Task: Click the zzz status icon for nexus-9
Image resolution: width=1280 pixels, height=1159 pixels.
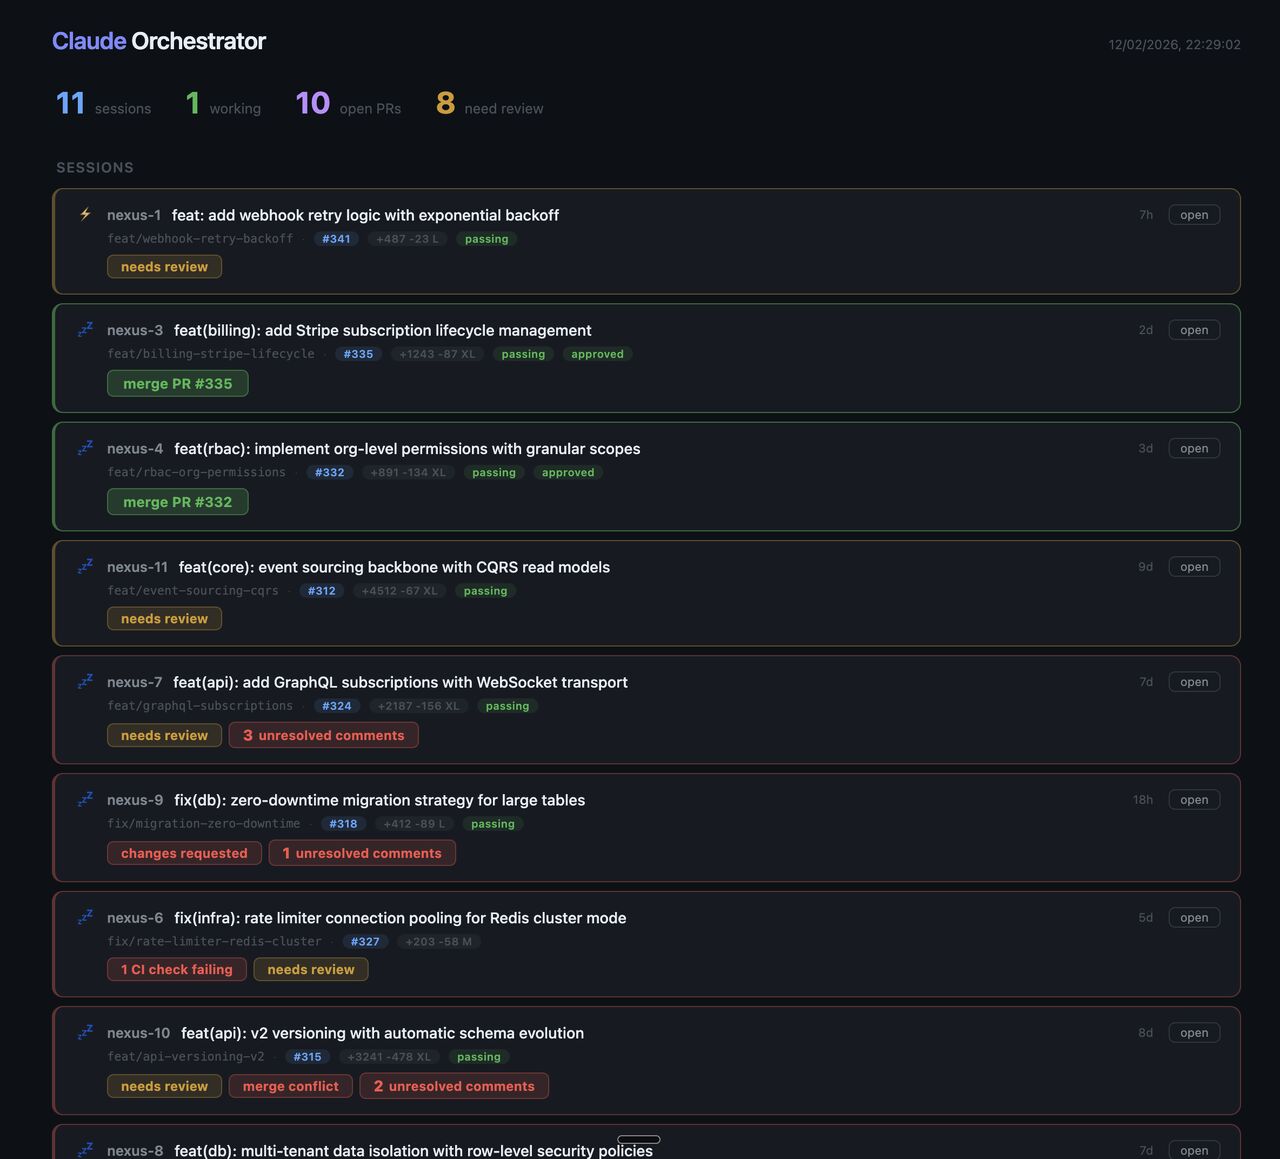Action: coord(85,799)
